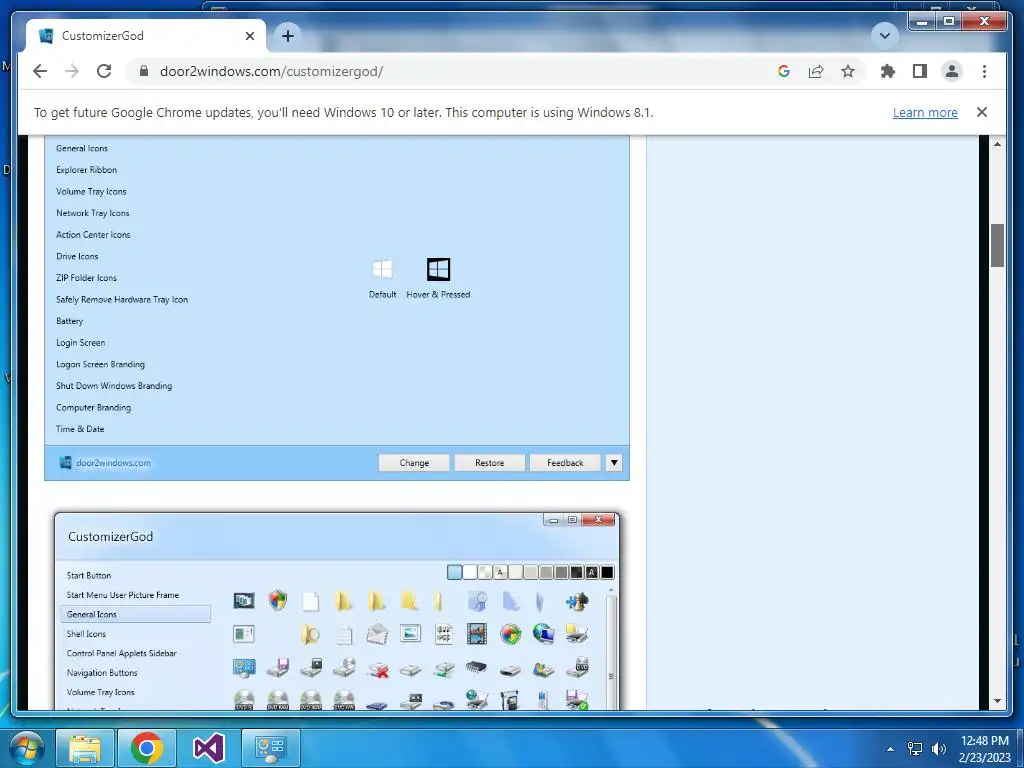Screen dimensions: 1024x768
Task: Bookmark this page with the star icon
Action: [848, 71]
